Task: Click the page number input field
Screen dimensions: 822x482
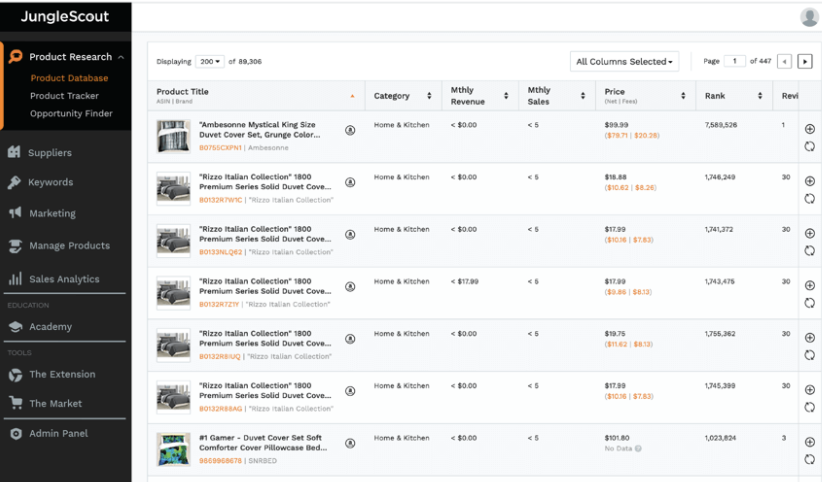Action: pyautogui.click(x=734, y=61)
